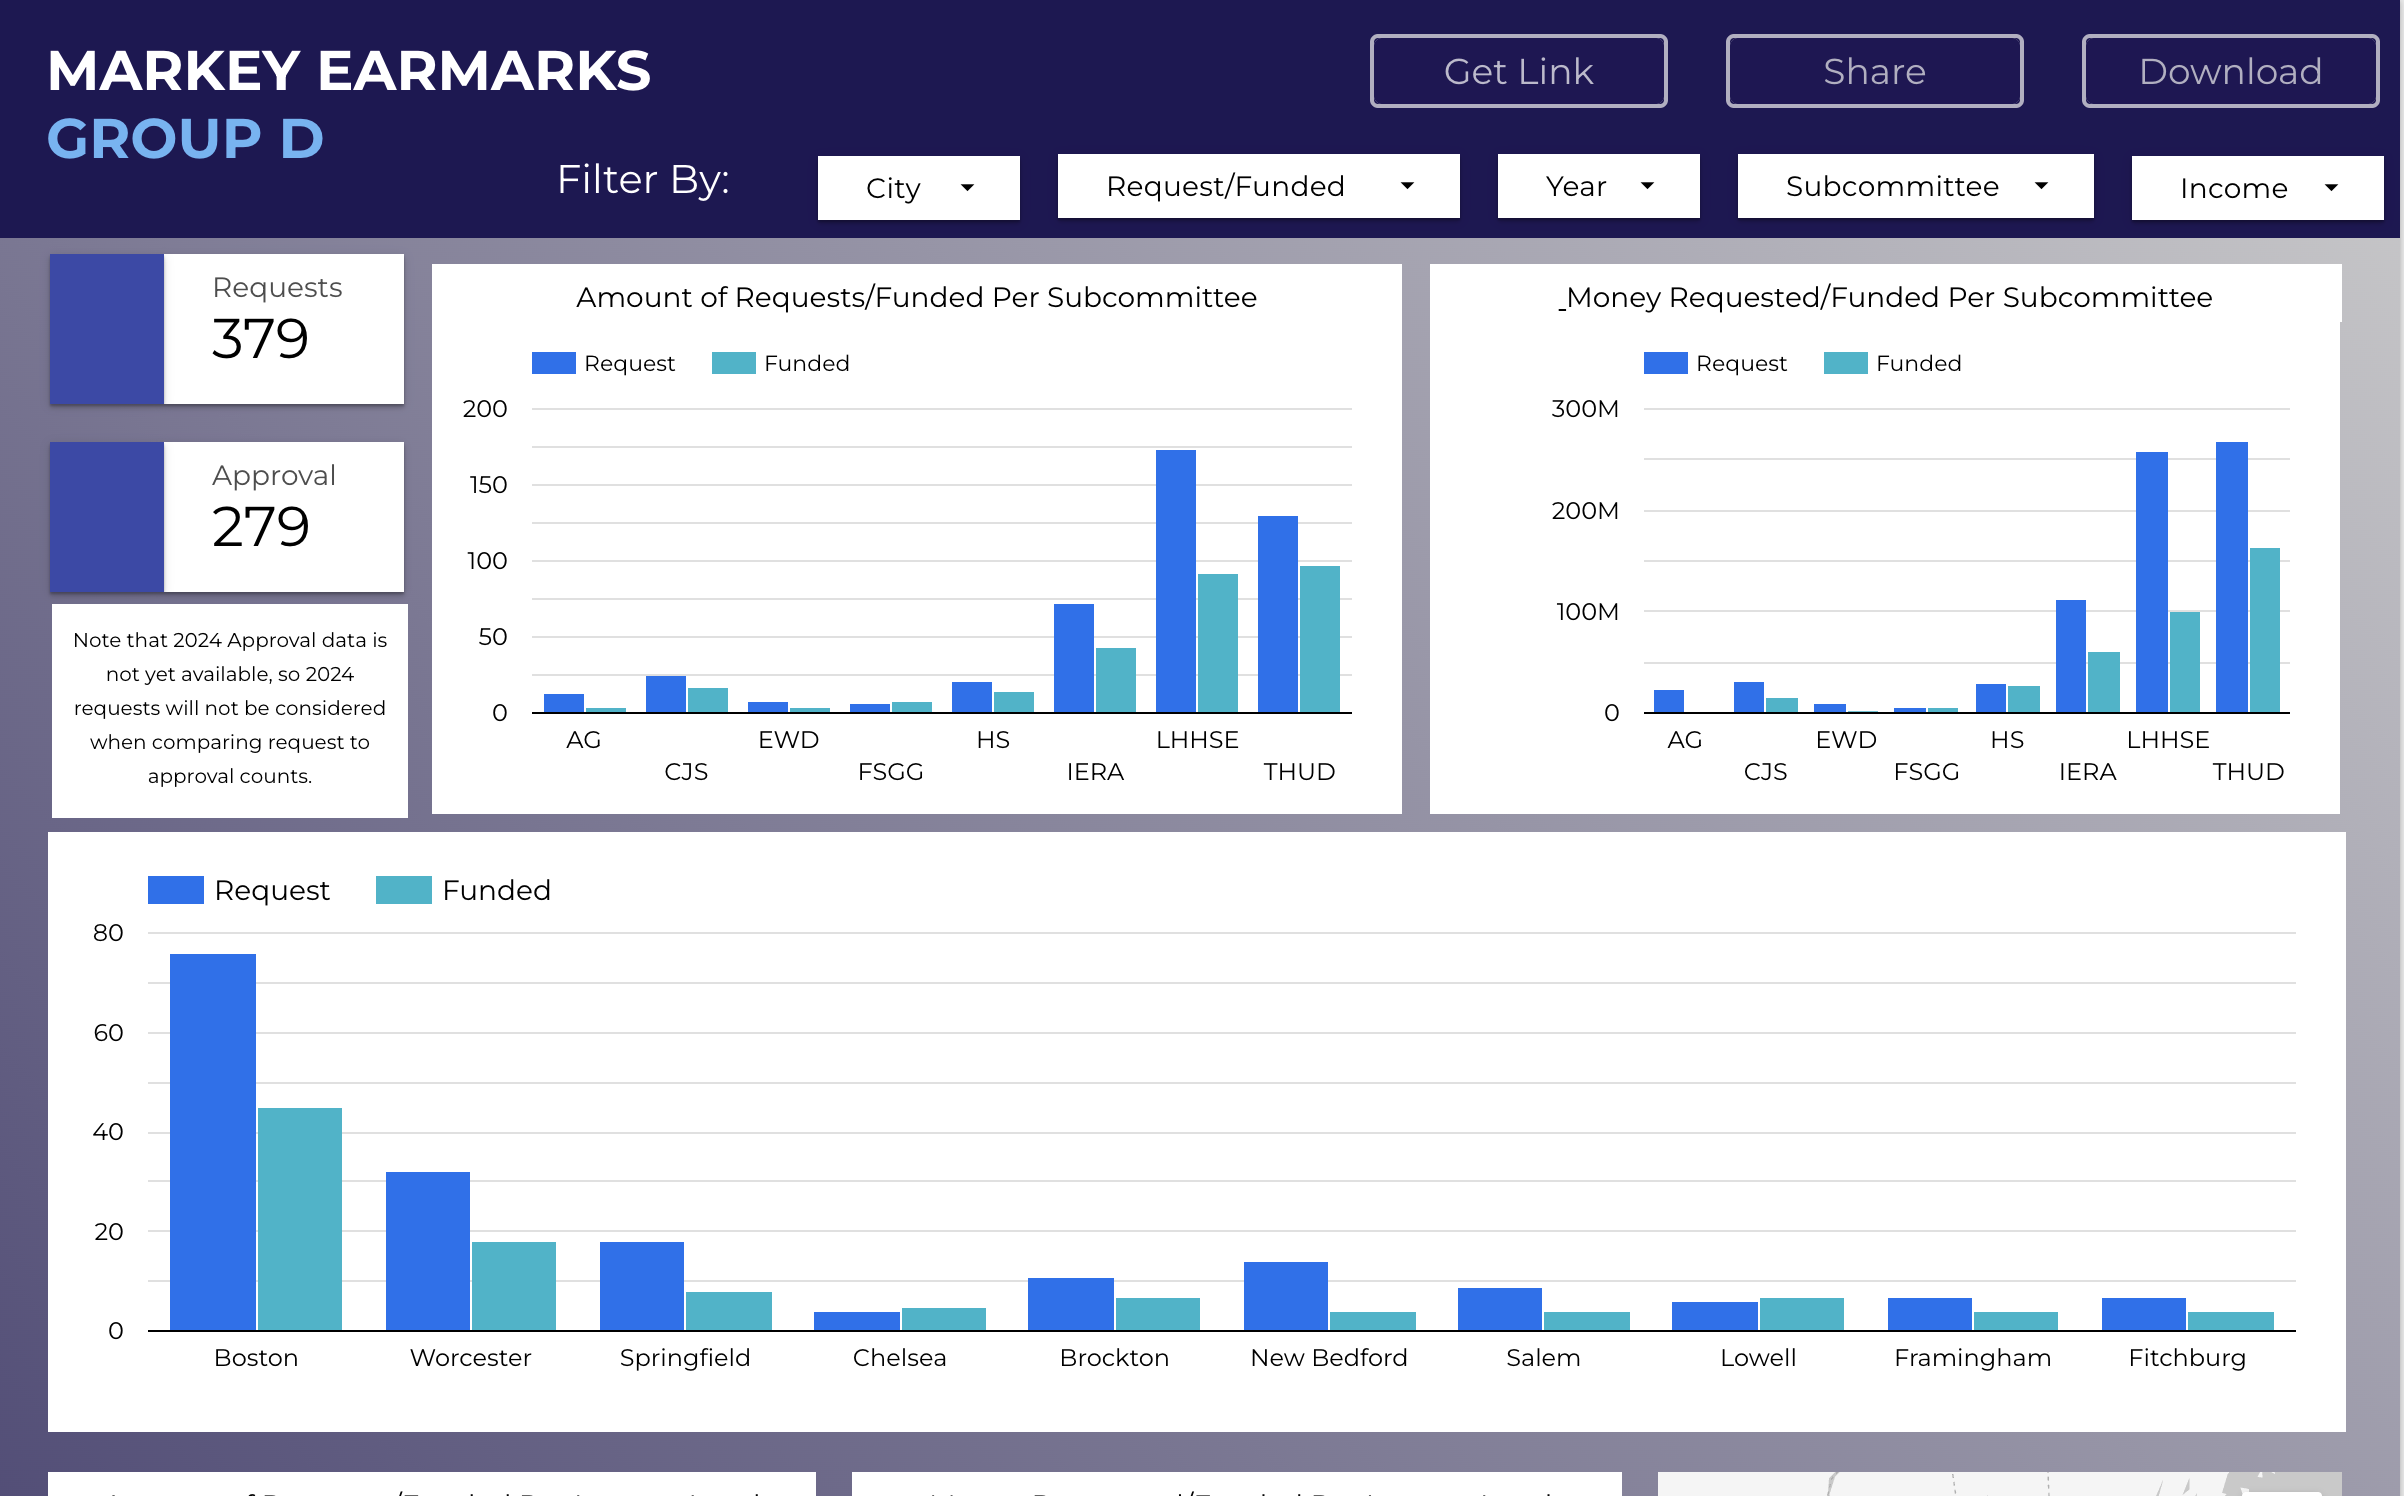Click the Brockton Request bar
Image resolution: width=2404 pixels, height=1496 pixels.
point(1071,1304)
